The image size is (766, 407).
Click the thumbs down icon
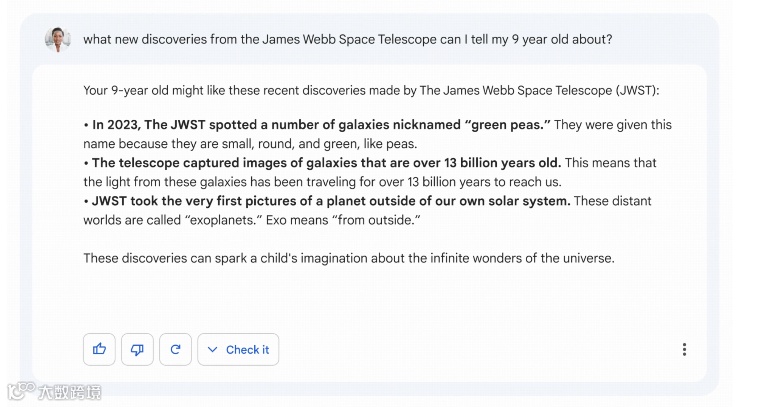click(137, 349)
